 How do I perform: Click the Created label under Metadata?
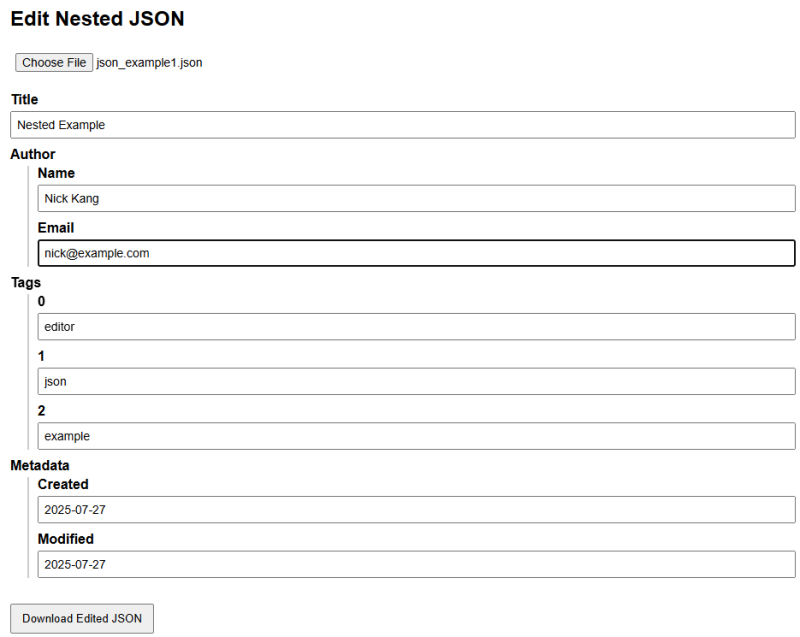[63, 484]
